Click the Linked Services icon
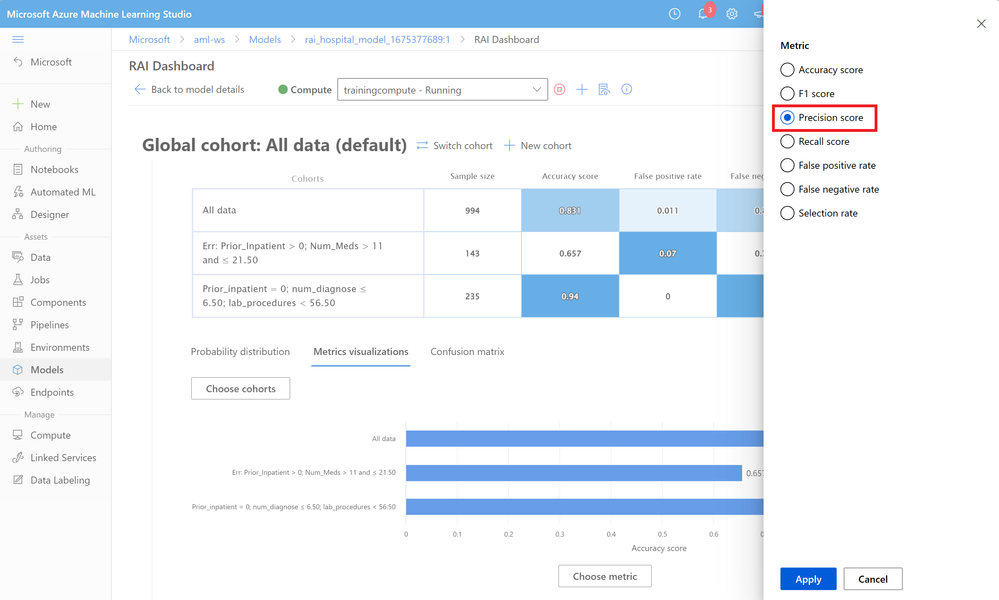999x600 pixels. pyautogui.click(x=18, y=457)
